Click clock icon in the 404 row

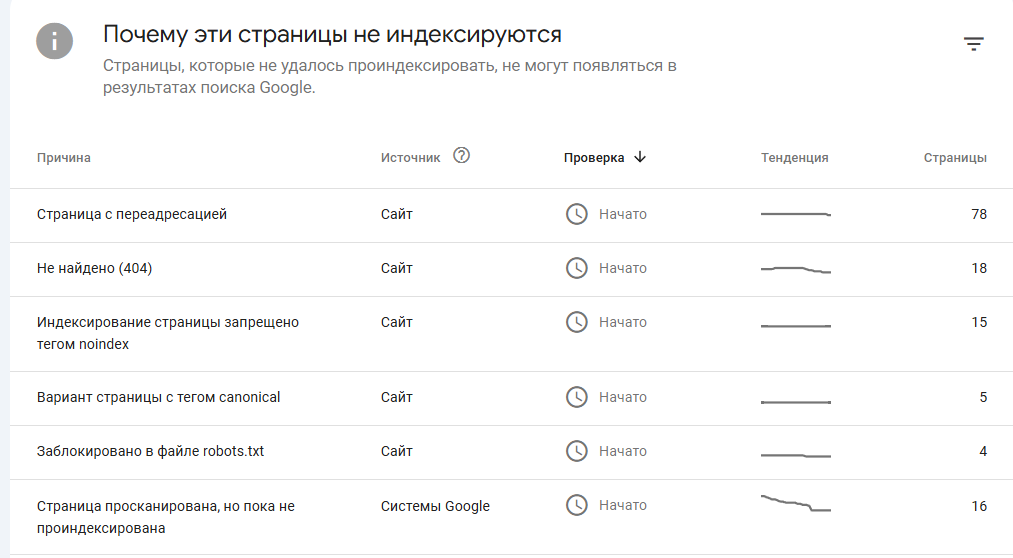tap(576, 268)
